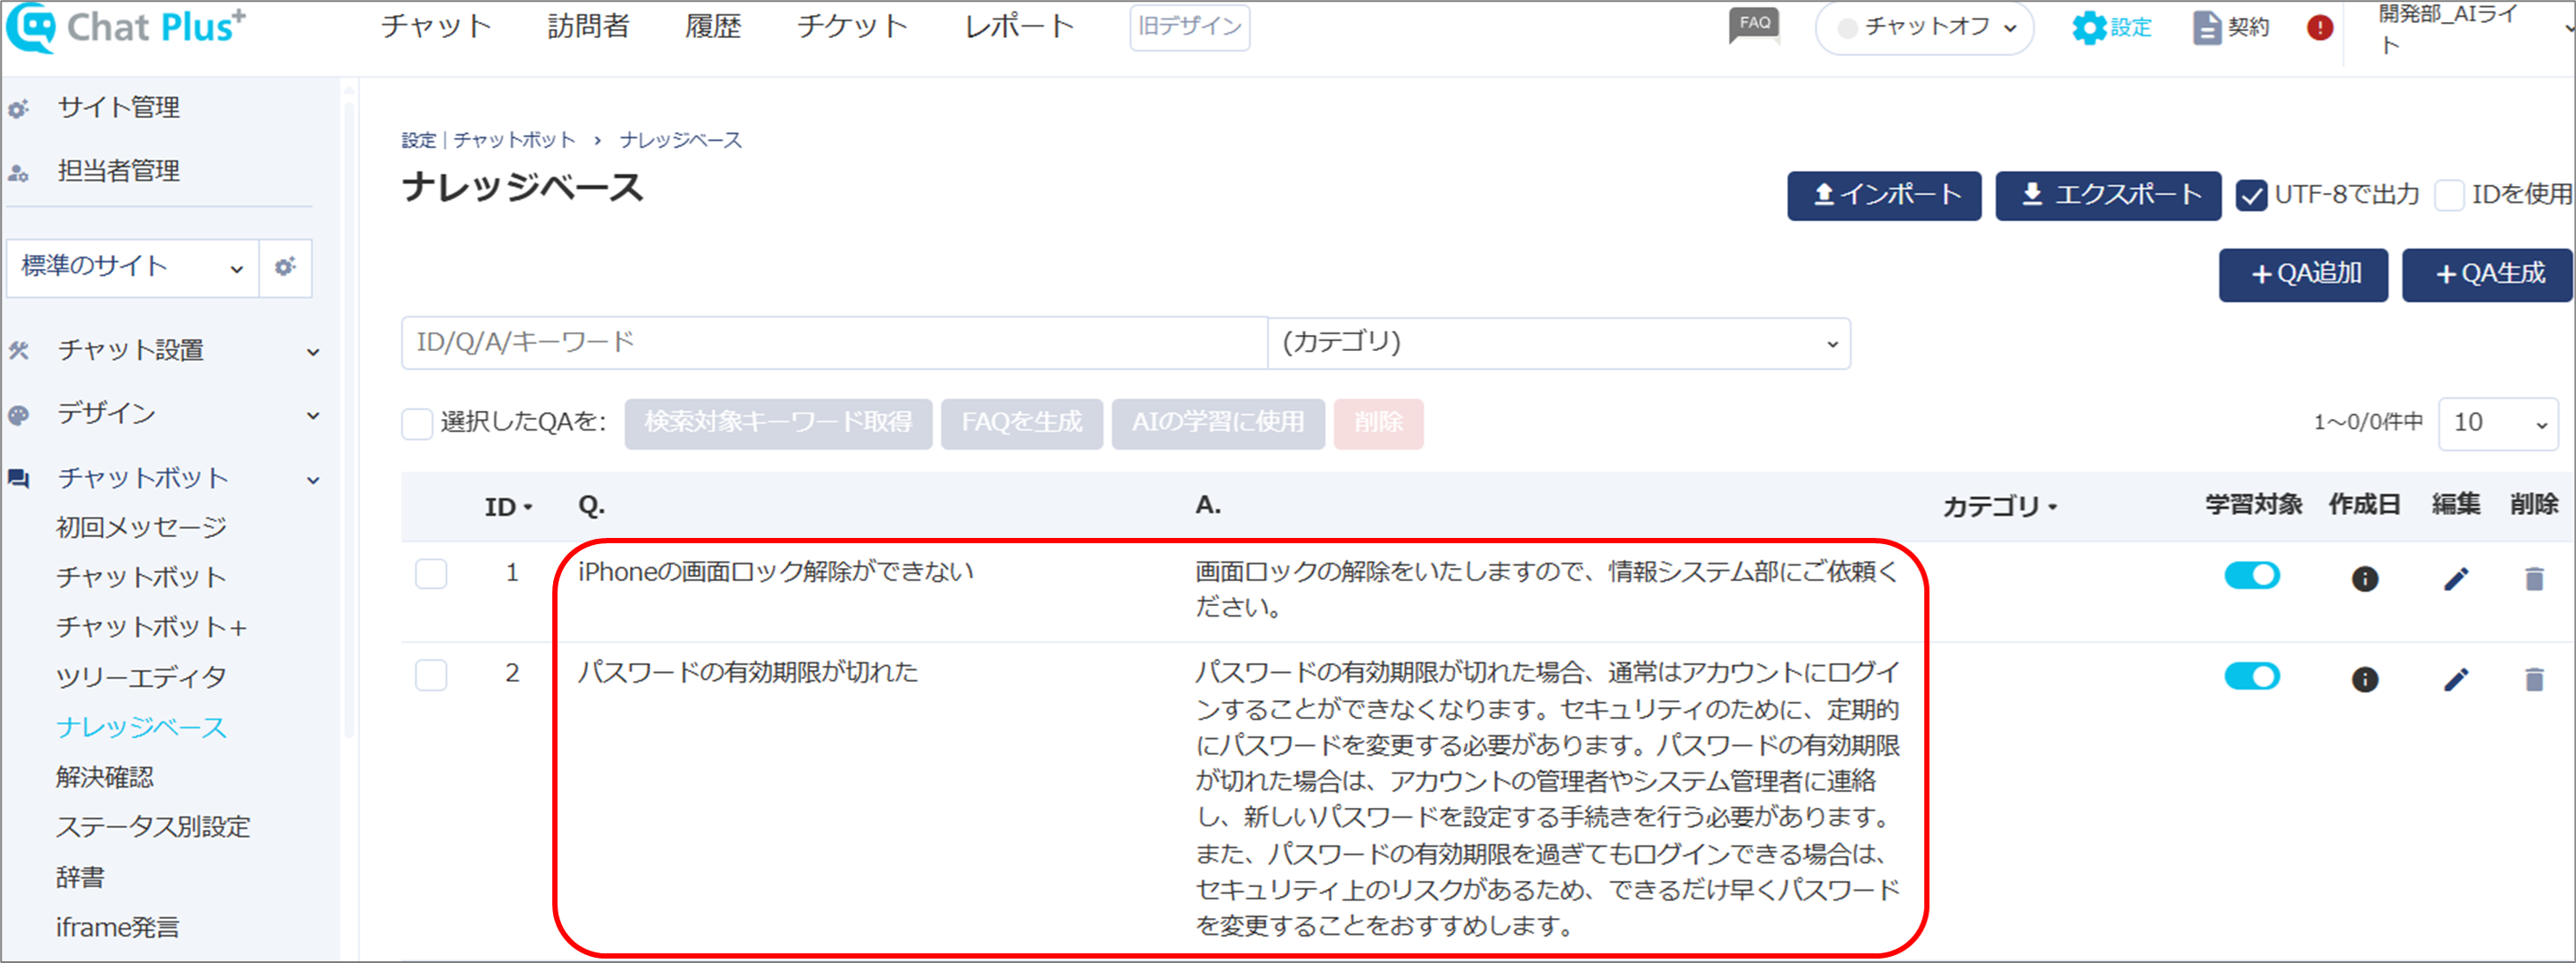Click the settings gear icon in header
2576x963 pixels.
pos(2088,28)
